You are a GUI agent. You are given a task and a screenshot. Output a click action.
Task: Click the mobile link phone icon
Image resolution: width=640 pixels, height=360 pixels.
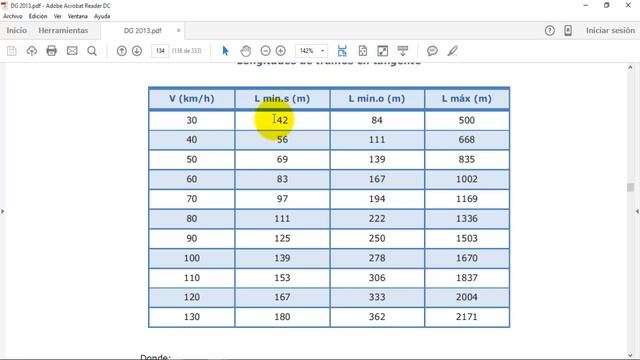tap(568, 31)
